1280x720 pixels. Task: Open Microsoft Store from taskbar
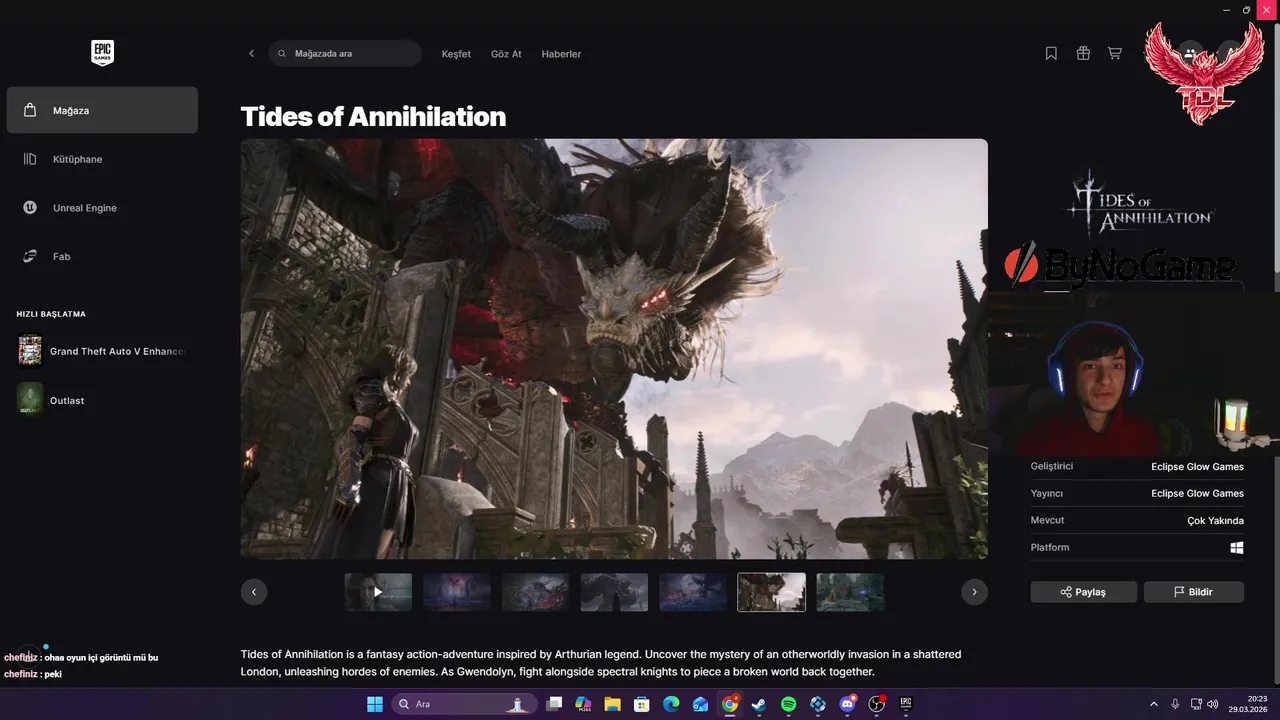(x=642, y=704)
